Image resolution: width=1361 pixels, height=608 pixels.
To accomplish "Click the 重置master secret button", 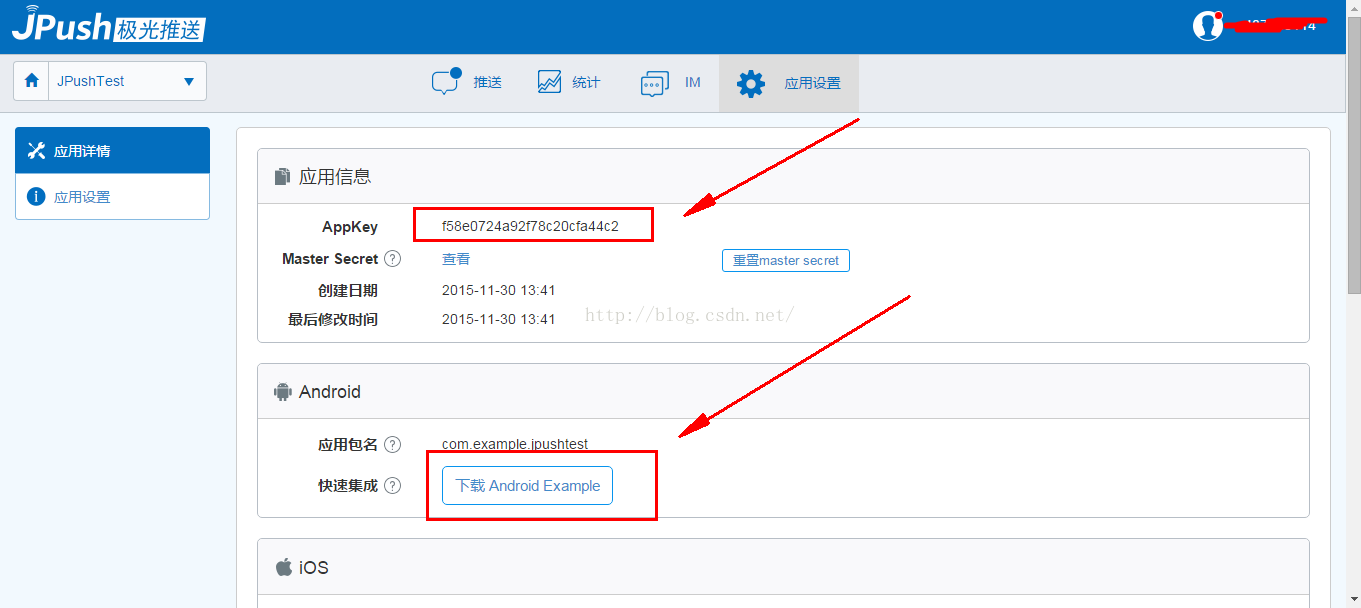I will pos(786,260).
